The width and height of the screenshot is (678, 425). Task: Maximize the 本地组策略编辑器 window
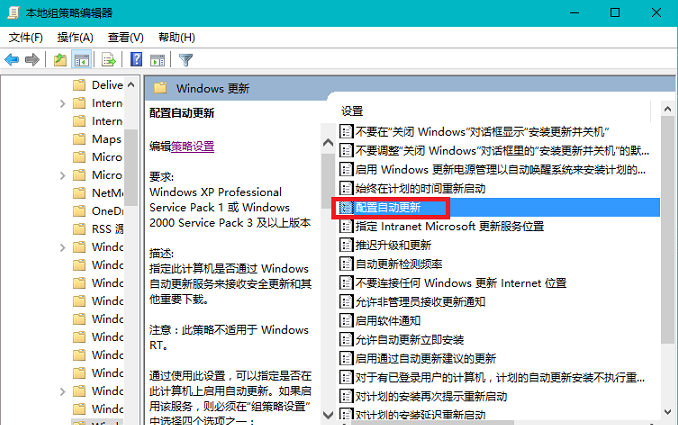[615, 13]
